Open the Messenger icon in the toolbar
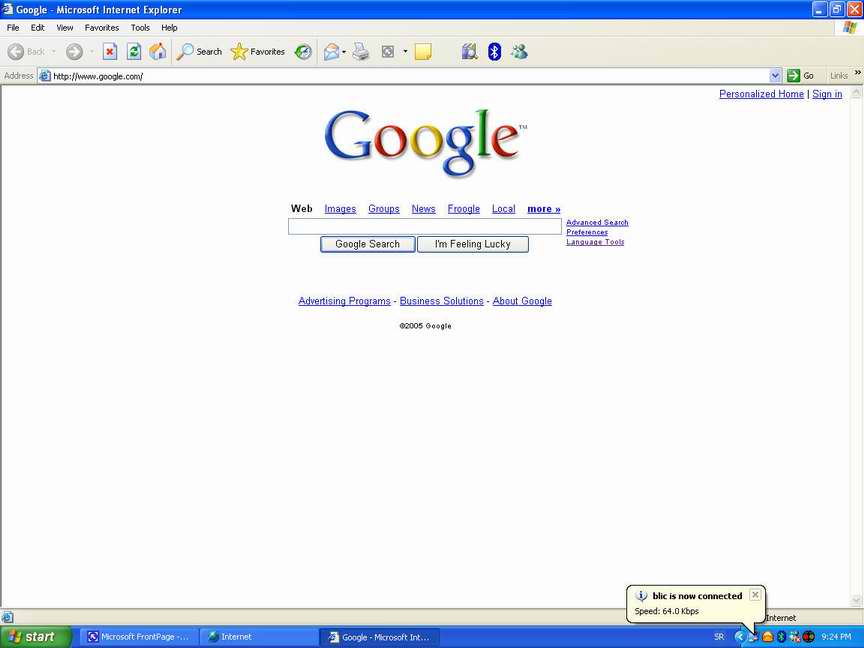The width and height of the screenshot is (864, 648). [519, 52]
